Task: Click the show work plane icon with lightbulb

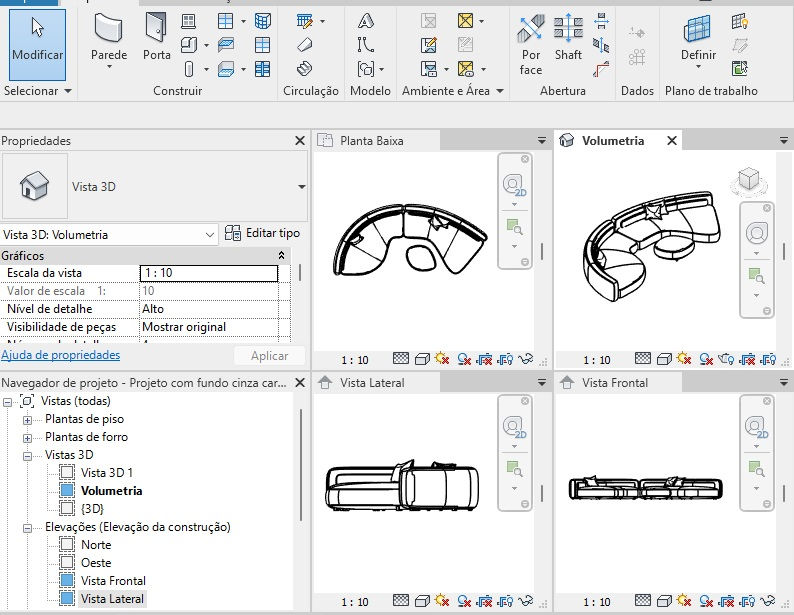Action: [740, 21]
